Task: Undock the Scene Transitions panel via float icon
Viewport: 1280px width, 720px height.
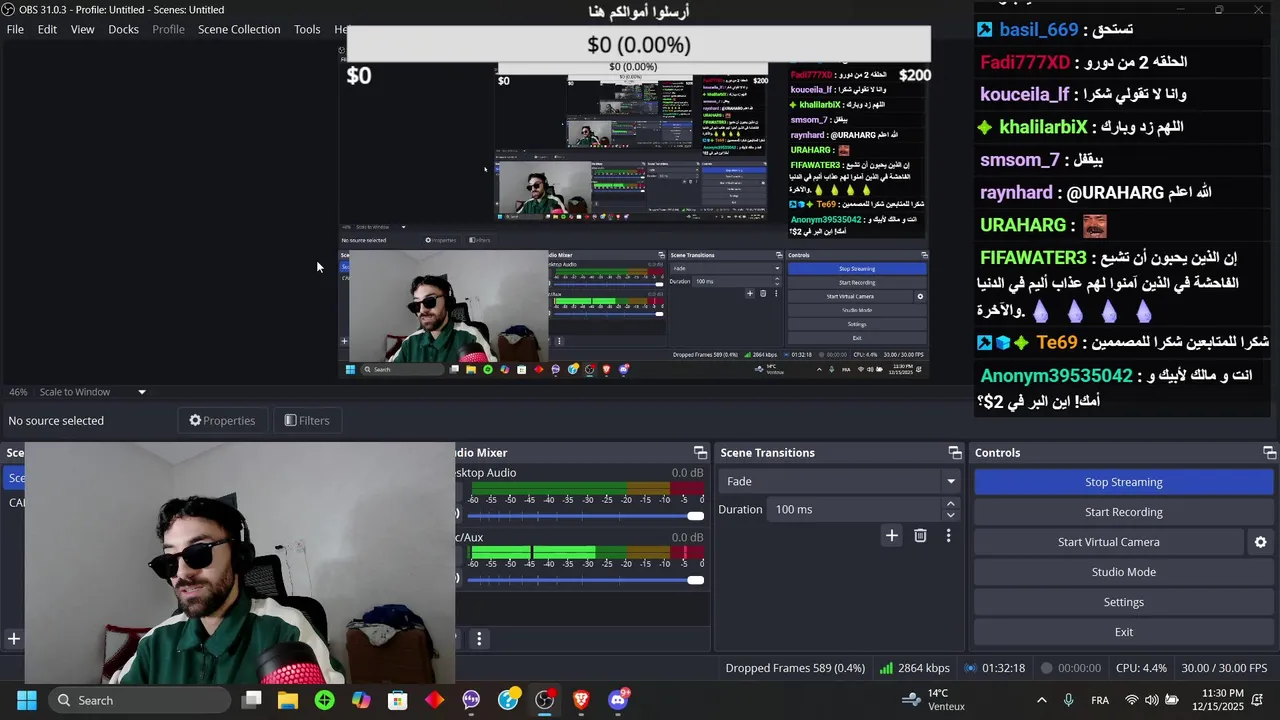Action: (x=955, y=453)
